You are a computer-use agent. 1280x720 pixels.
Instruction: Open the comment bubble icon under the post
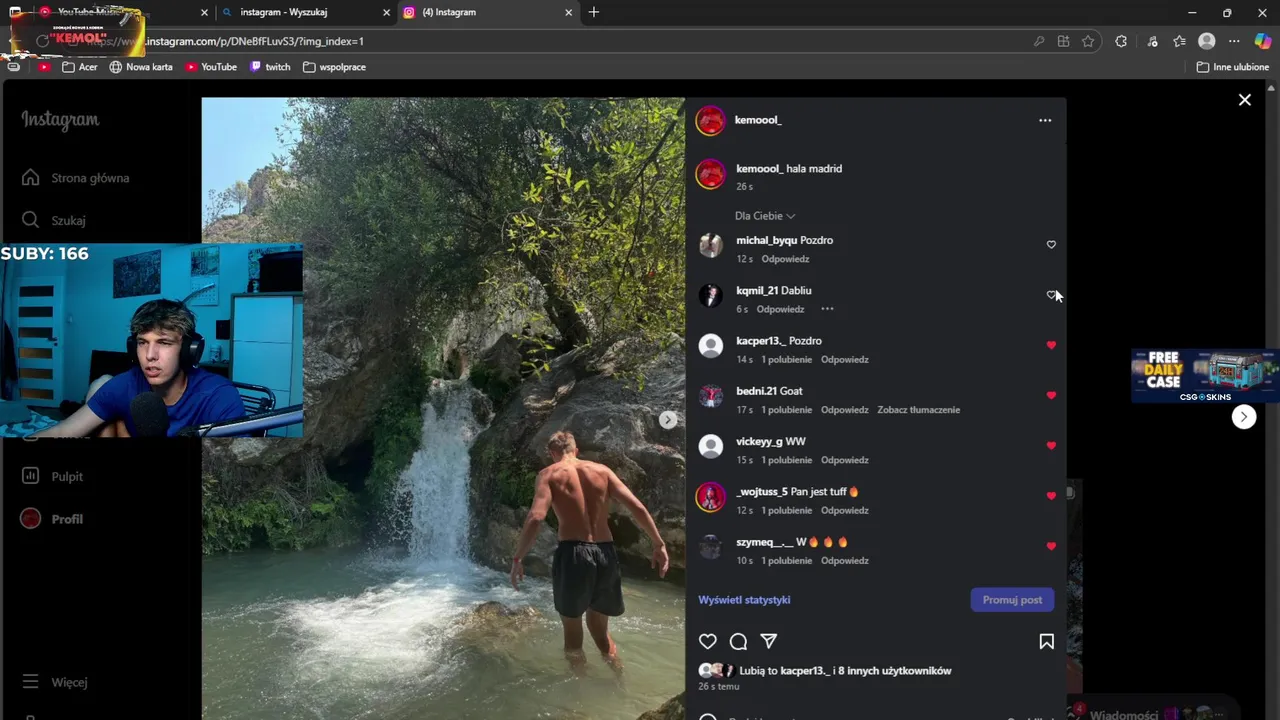(738, 642)
